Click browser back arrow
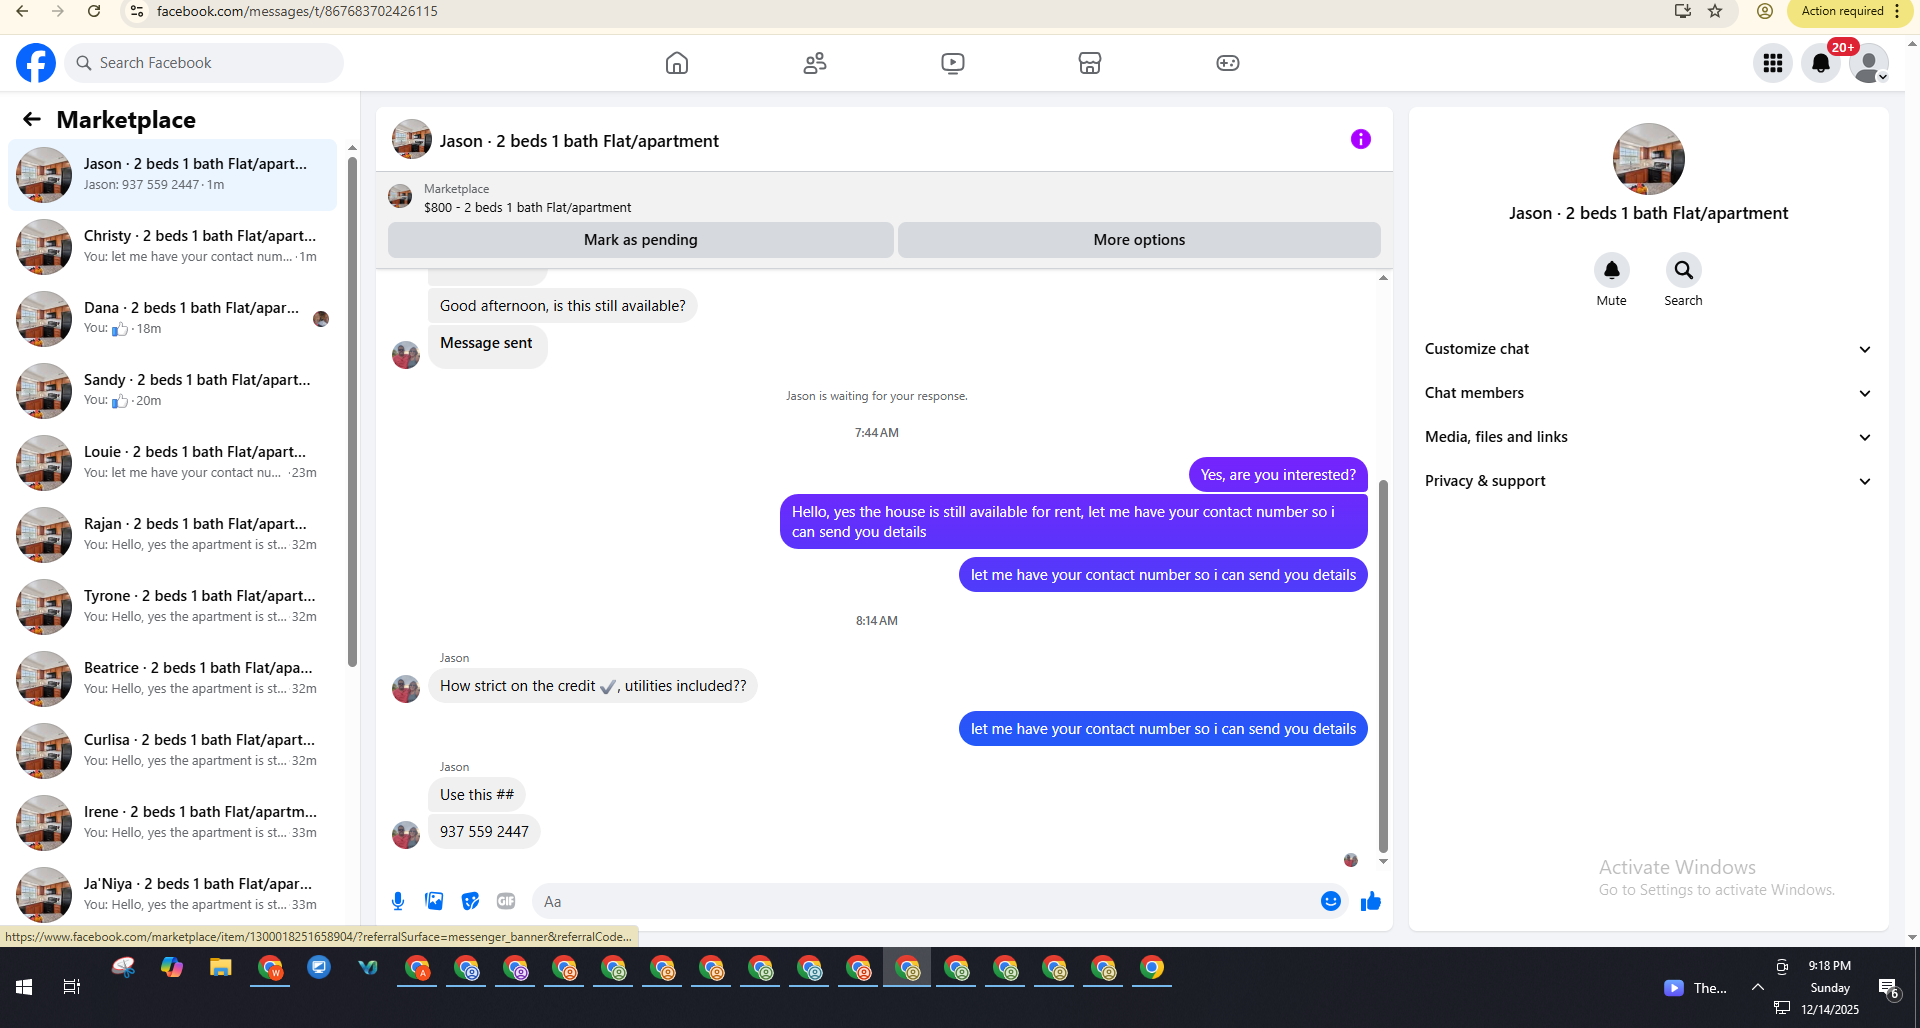This screenshot has height=1028, width=1920. click(x=22, y=11)
